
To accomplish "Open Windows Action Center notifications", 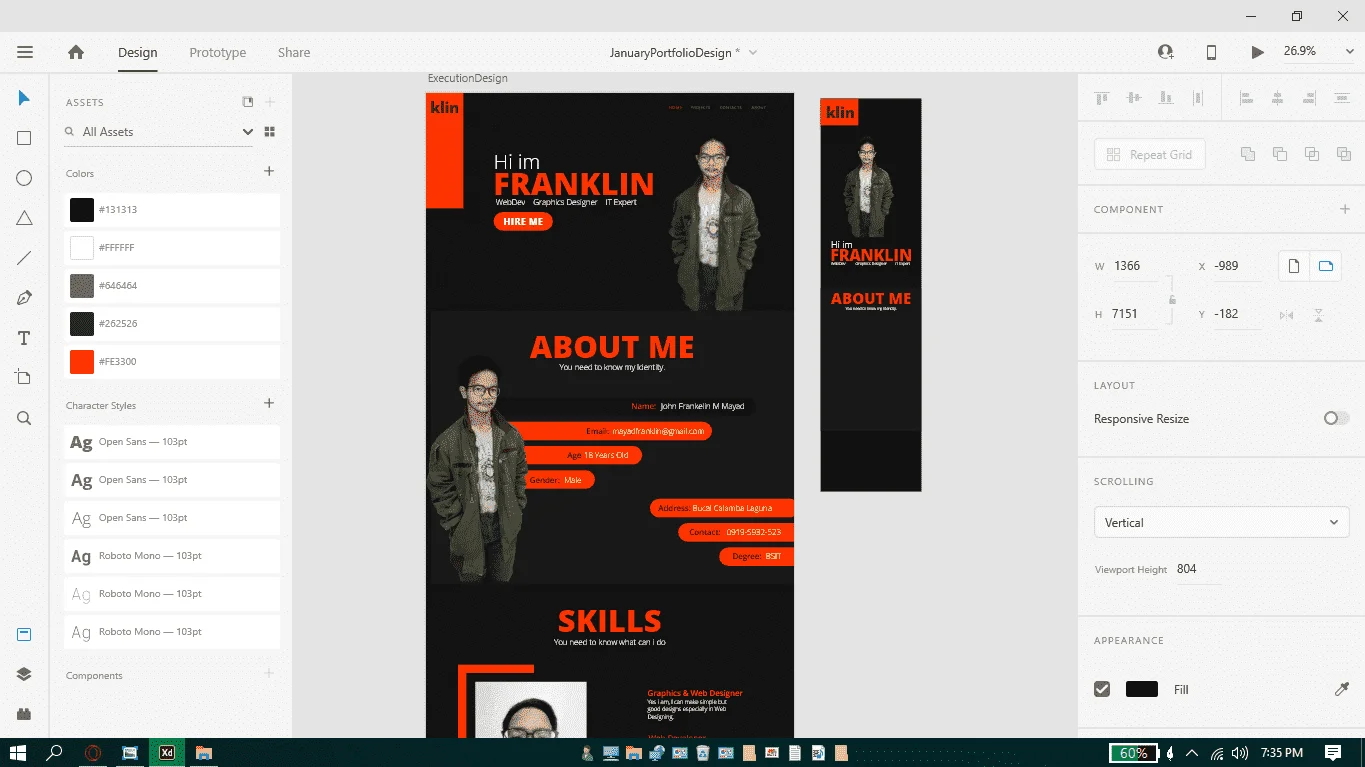I will (x=1333, y=752).
